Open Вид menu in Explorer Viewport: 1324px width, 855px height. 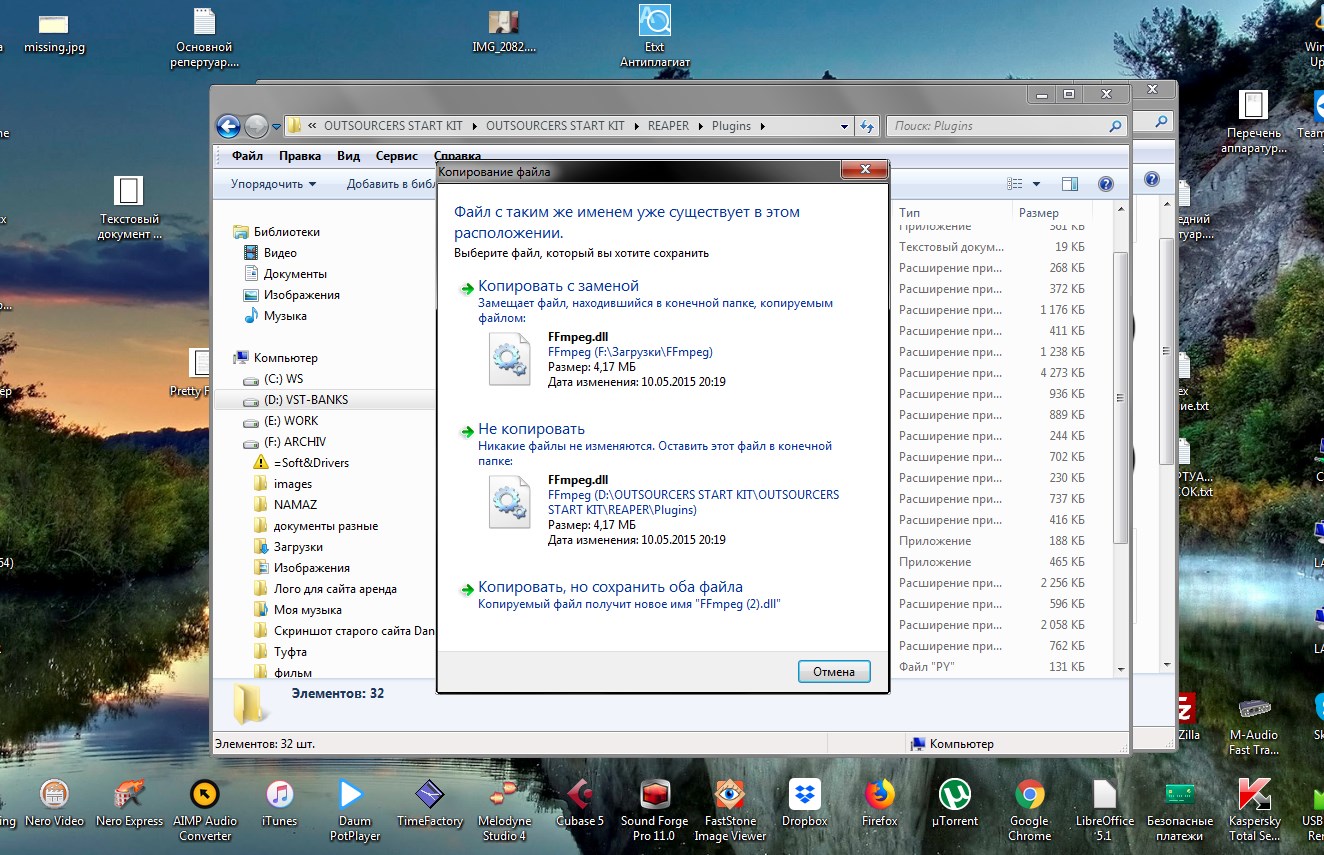(348, 156)
